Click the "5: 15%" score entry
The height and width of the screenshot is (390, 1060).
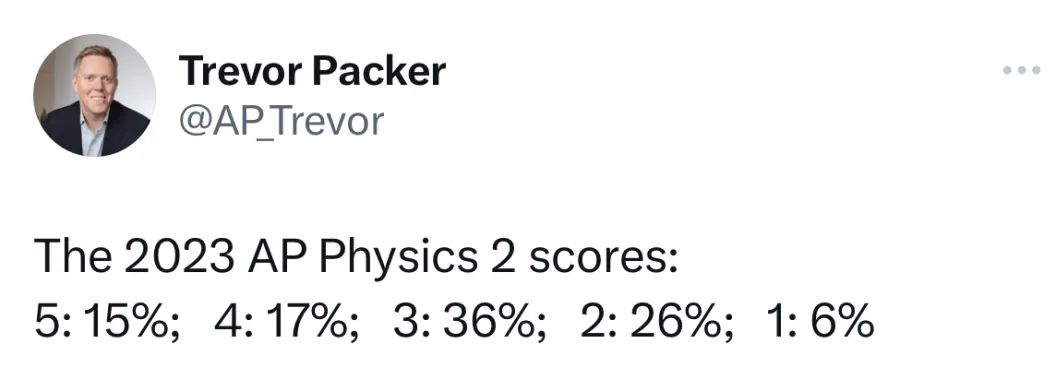tap(107, 322)
